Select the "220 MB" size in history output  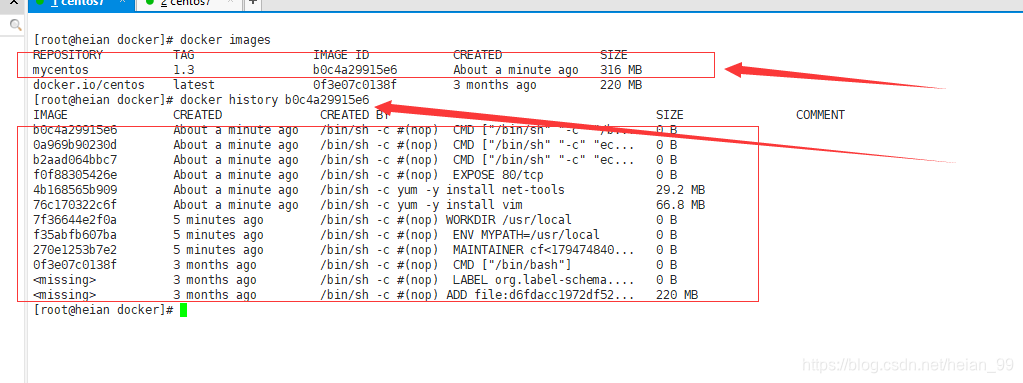pos(677,295)
